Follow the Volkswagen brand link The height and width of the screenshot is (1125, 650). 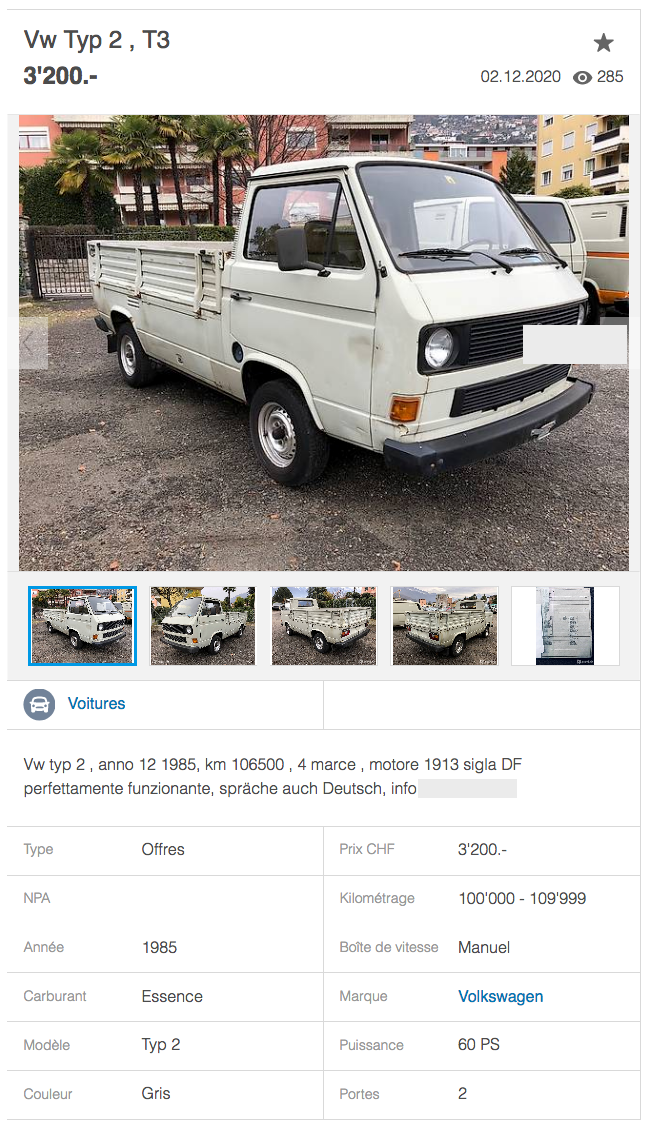[500, 997]
